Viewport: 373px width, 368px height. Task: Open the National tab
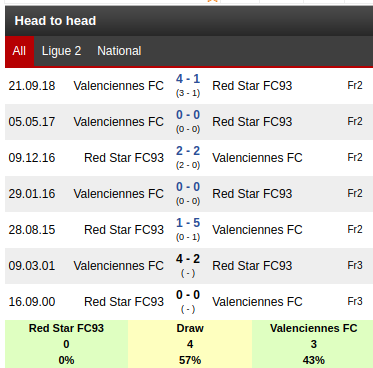pos(119,51)
